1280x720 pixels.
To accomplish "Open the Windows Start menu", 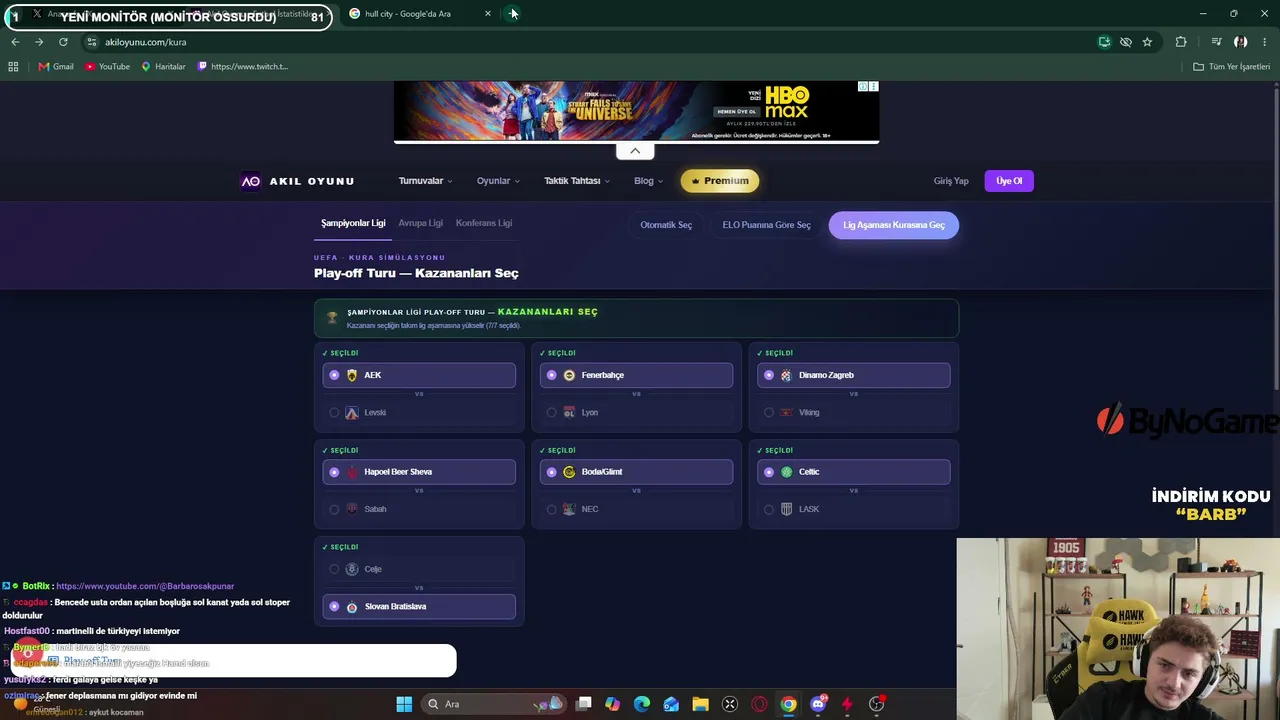I will click(x=404, y=704).
